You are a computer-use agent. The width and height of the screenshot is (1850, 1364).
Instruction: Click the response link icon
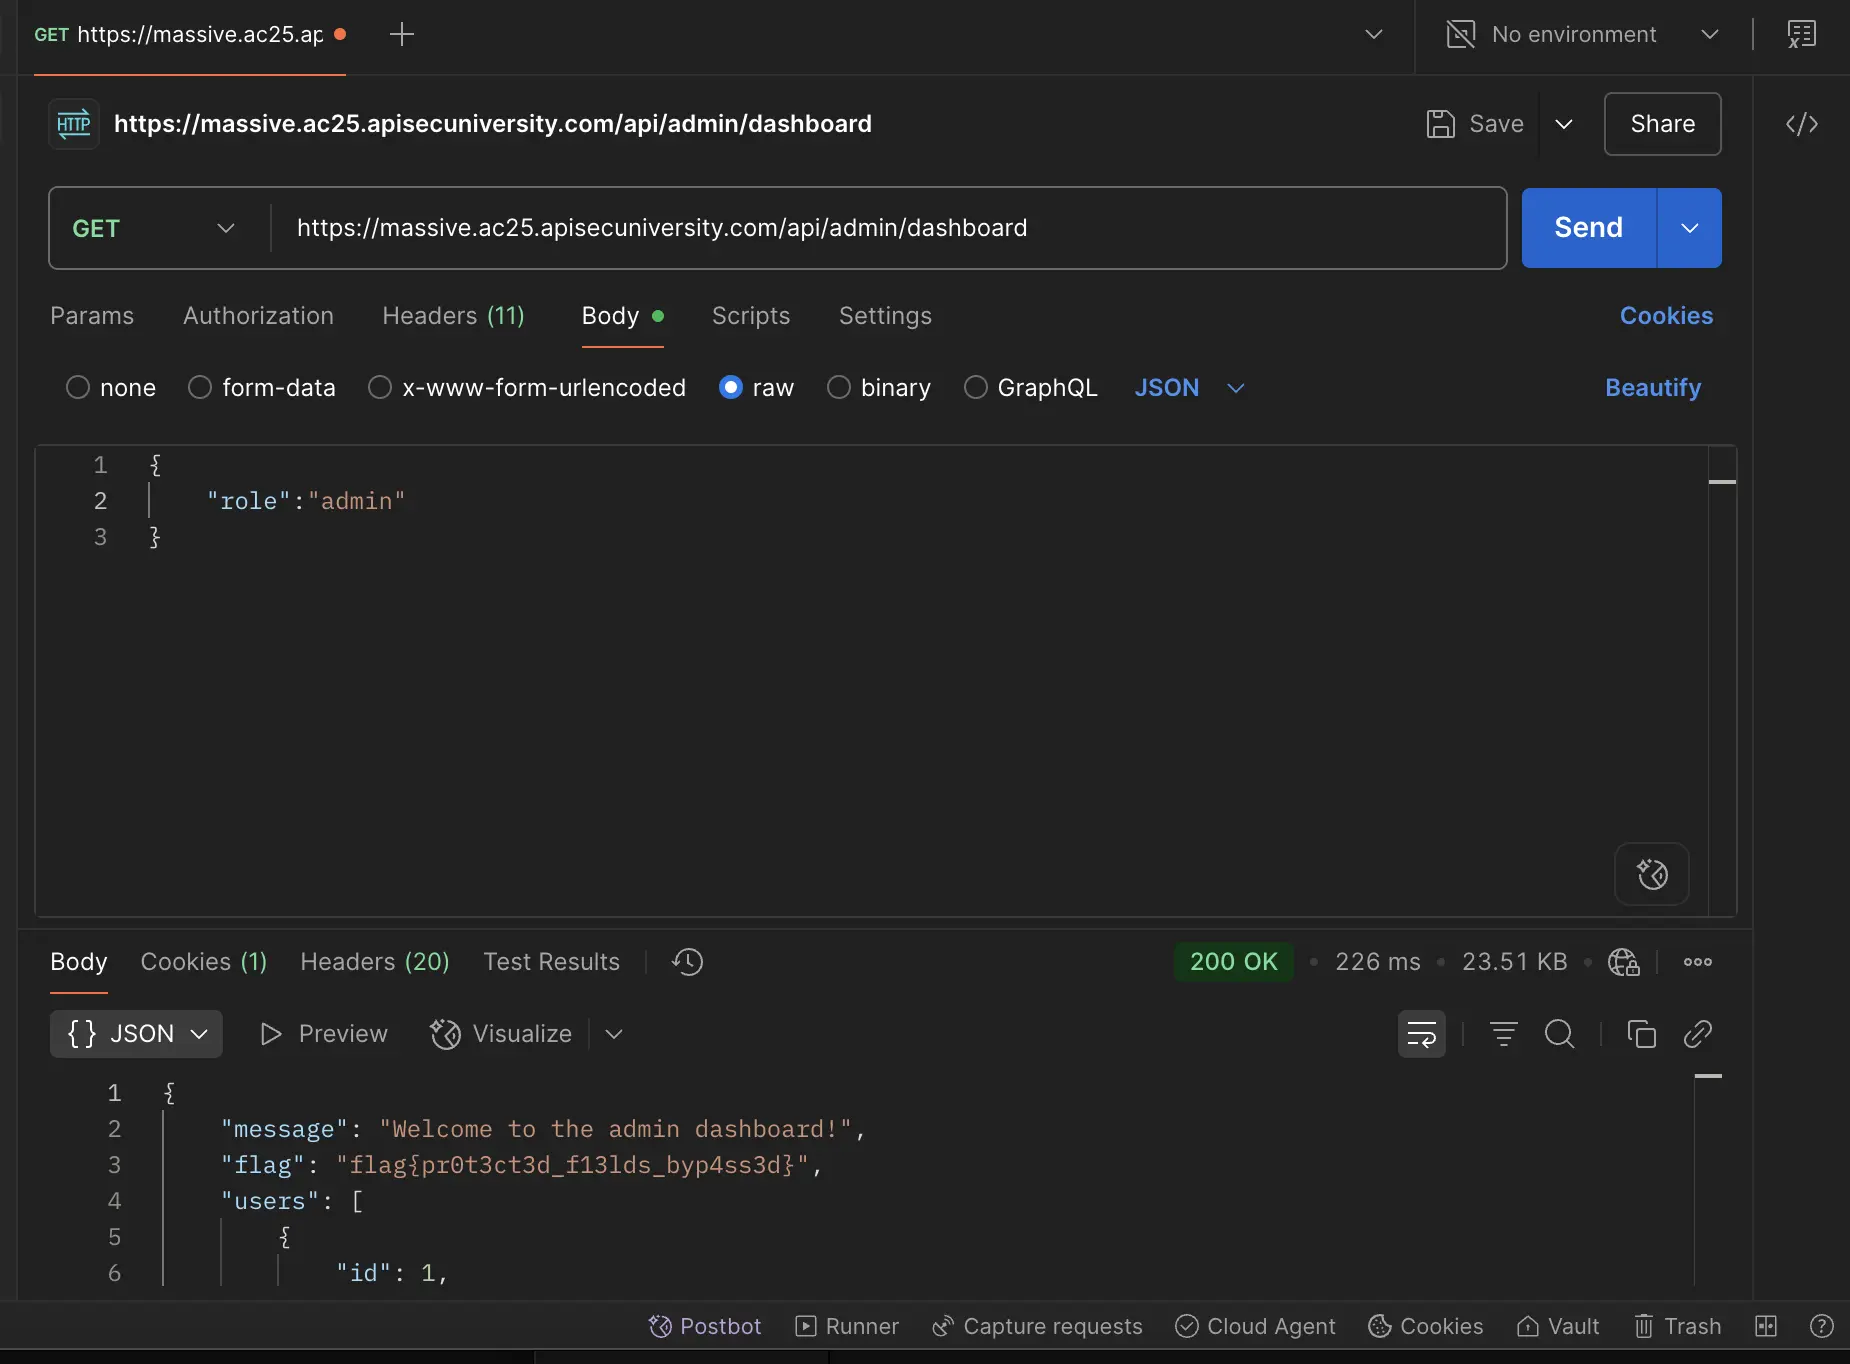[1697, 1034]
